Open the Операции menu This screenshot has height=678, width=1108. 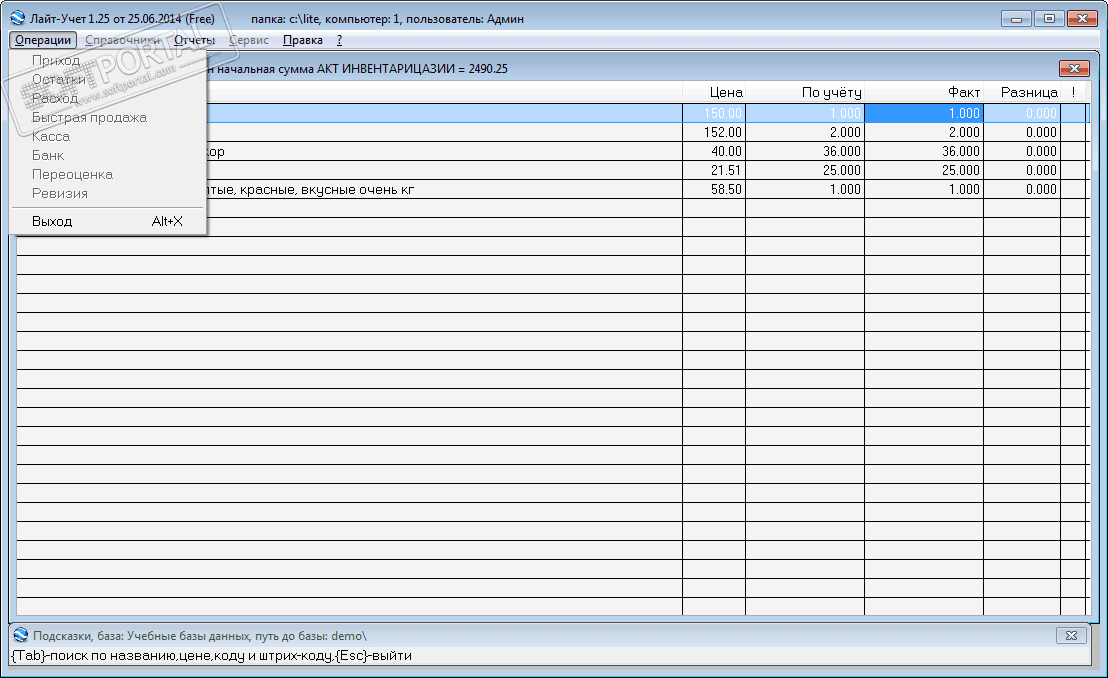(x=43, y=40)
